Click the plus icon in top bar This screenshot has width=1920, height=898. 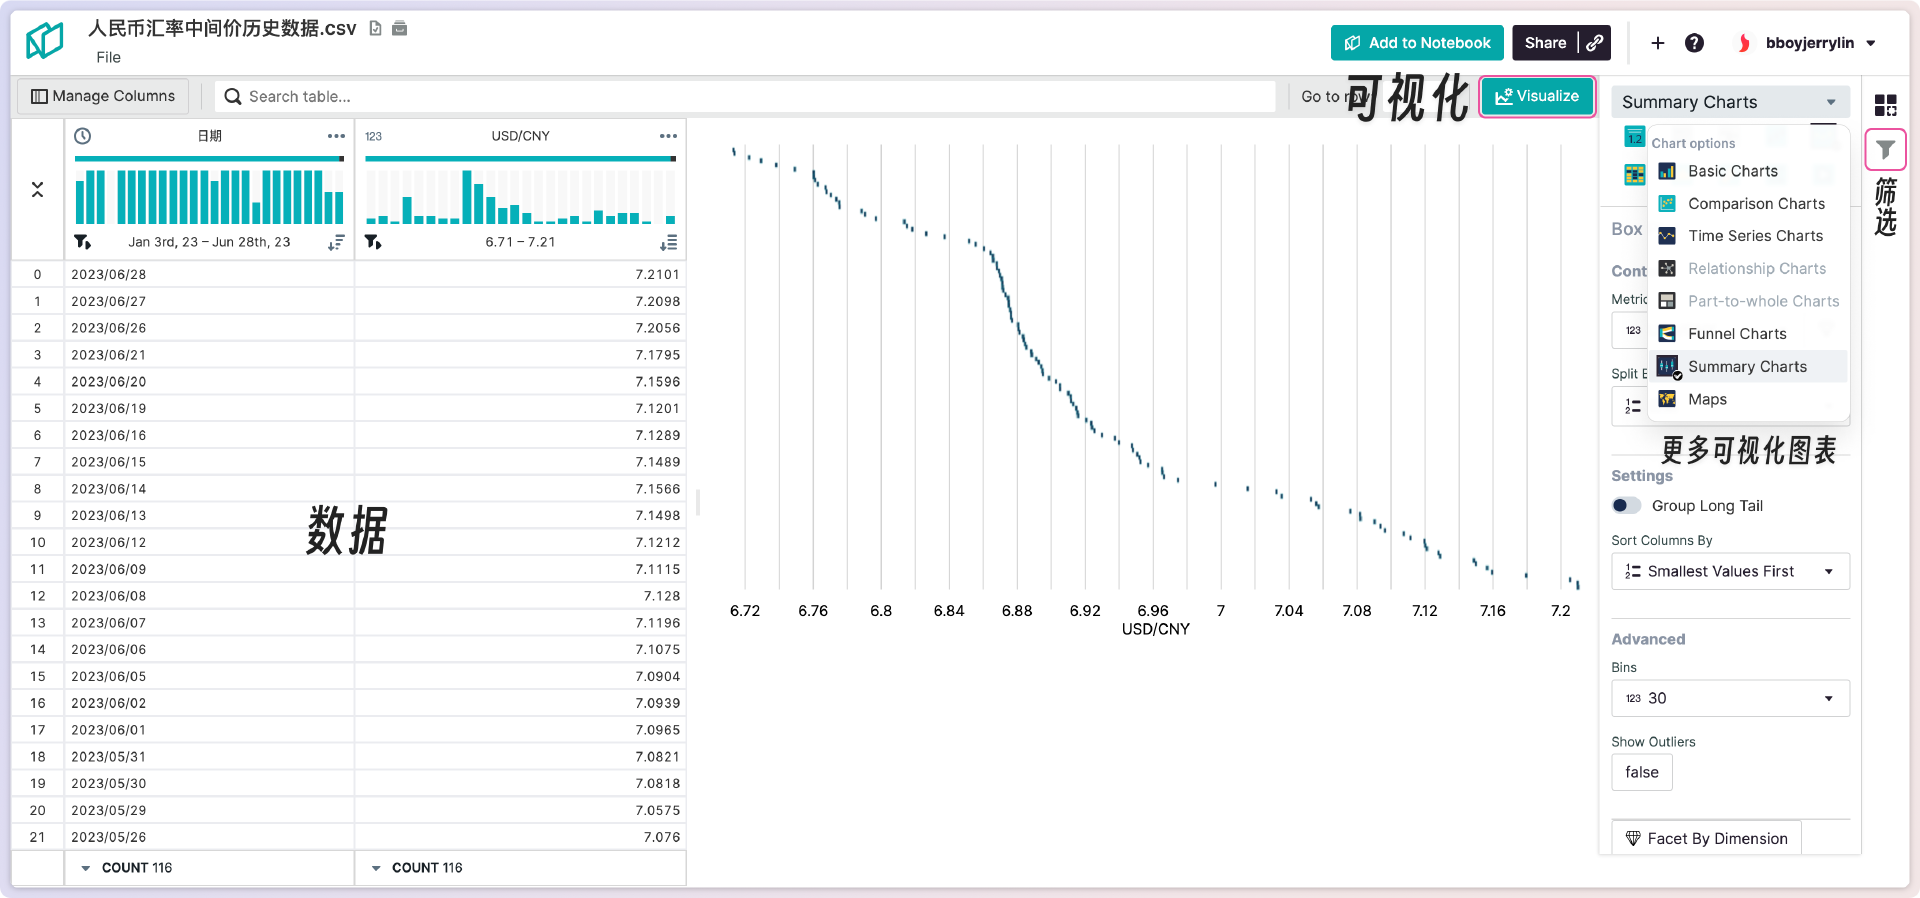[1658, 43]
